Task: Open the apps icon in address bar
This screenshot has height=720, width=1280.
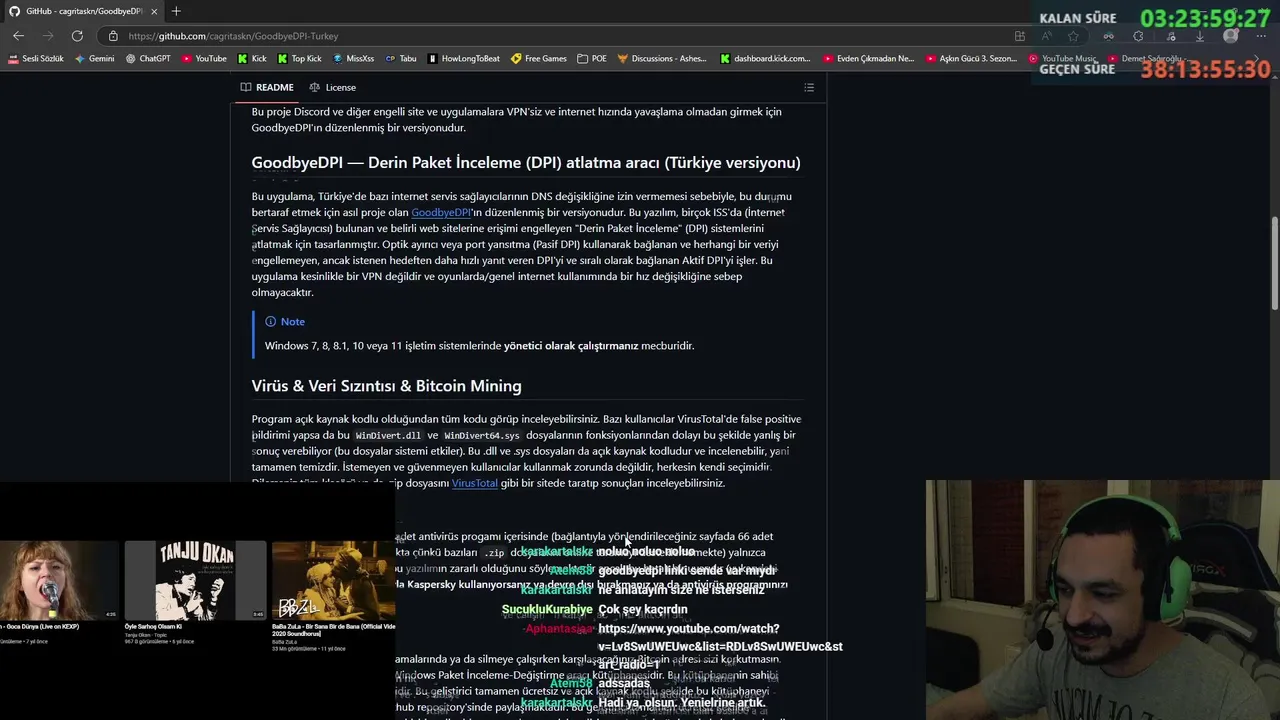Action: point(1019,36)
